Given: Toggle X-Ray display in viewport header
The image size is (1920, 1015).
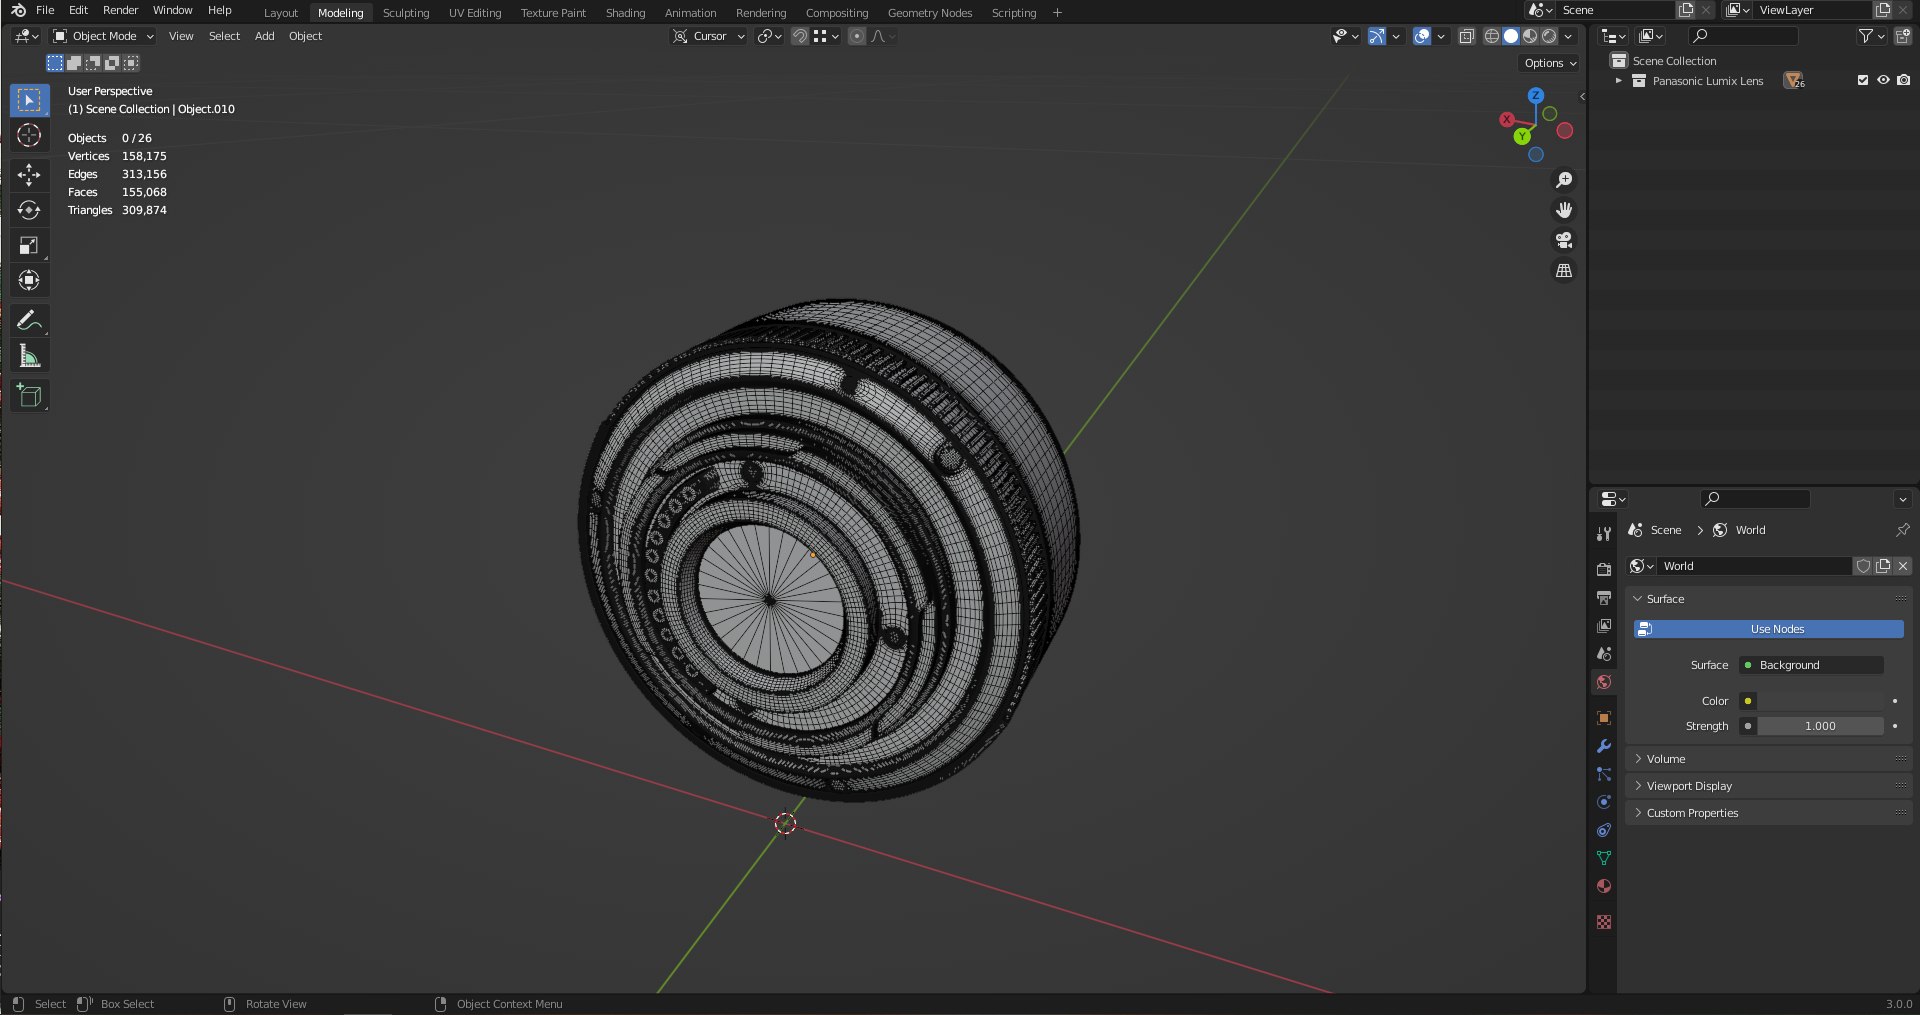Looking at the screenshot, I should click(x=1467, y=36).
